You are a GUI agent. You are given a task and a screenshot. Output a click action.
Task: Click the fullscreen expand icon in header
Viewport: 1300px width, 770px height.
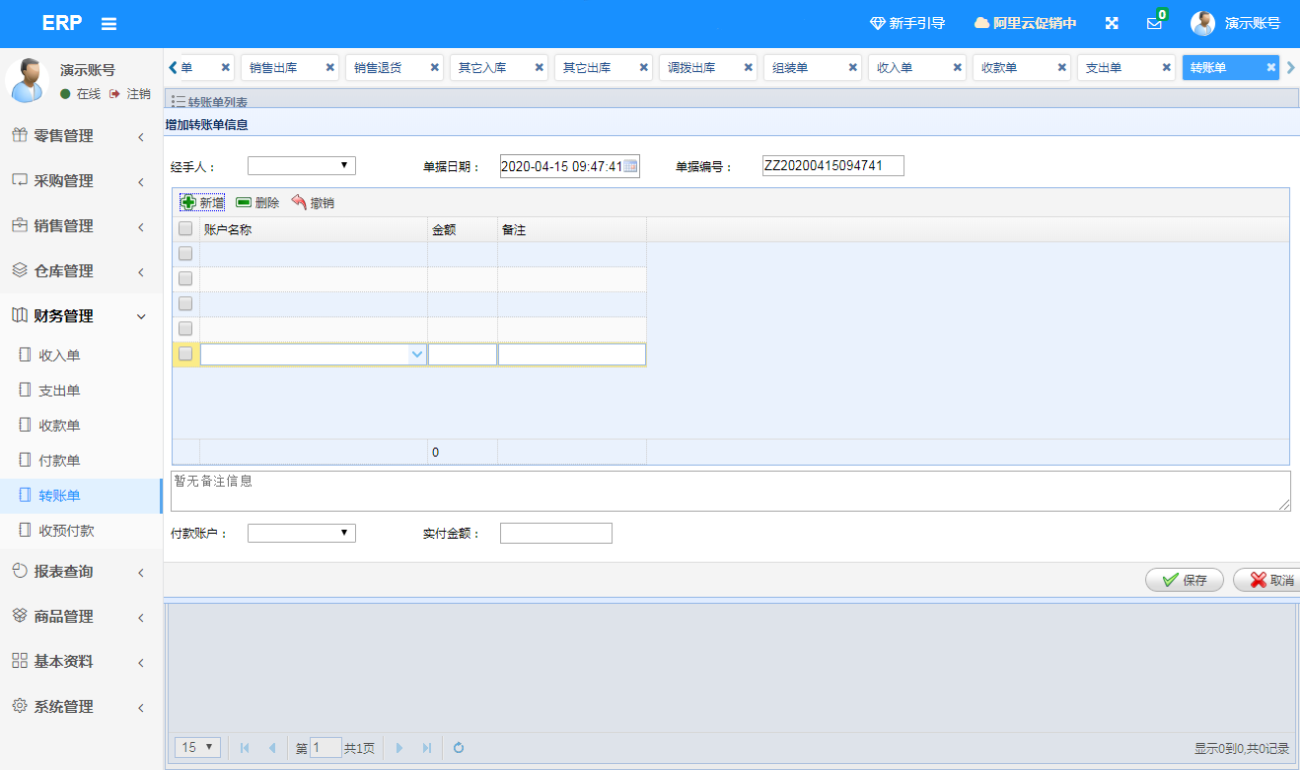point(1111,24)
